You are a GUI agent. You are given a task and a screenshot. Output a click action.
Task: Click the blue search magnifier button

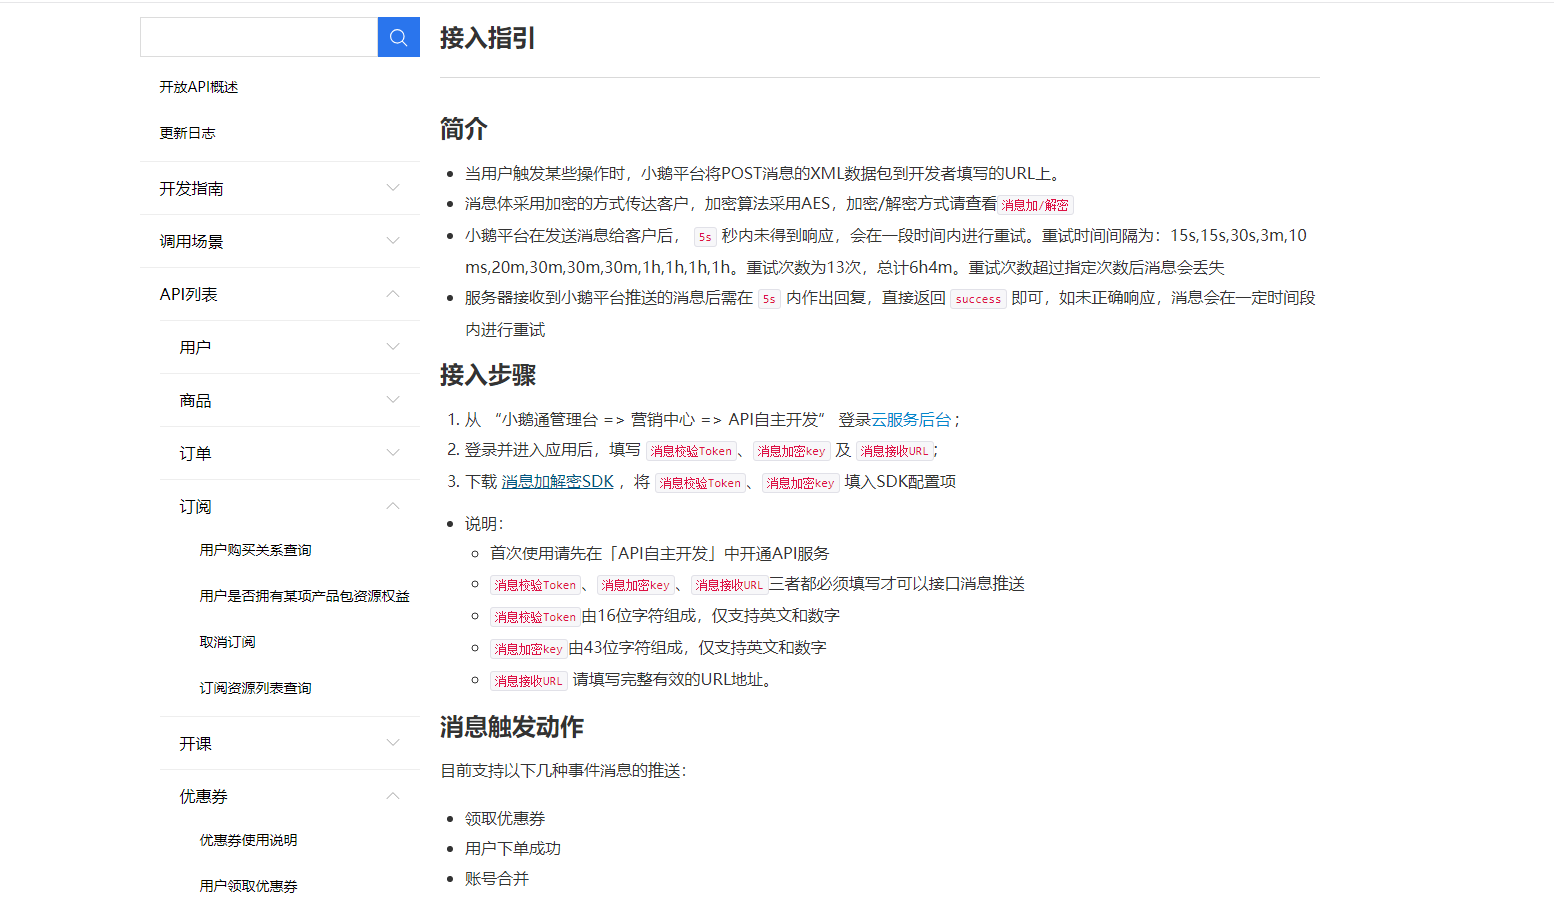coord(398,37)
